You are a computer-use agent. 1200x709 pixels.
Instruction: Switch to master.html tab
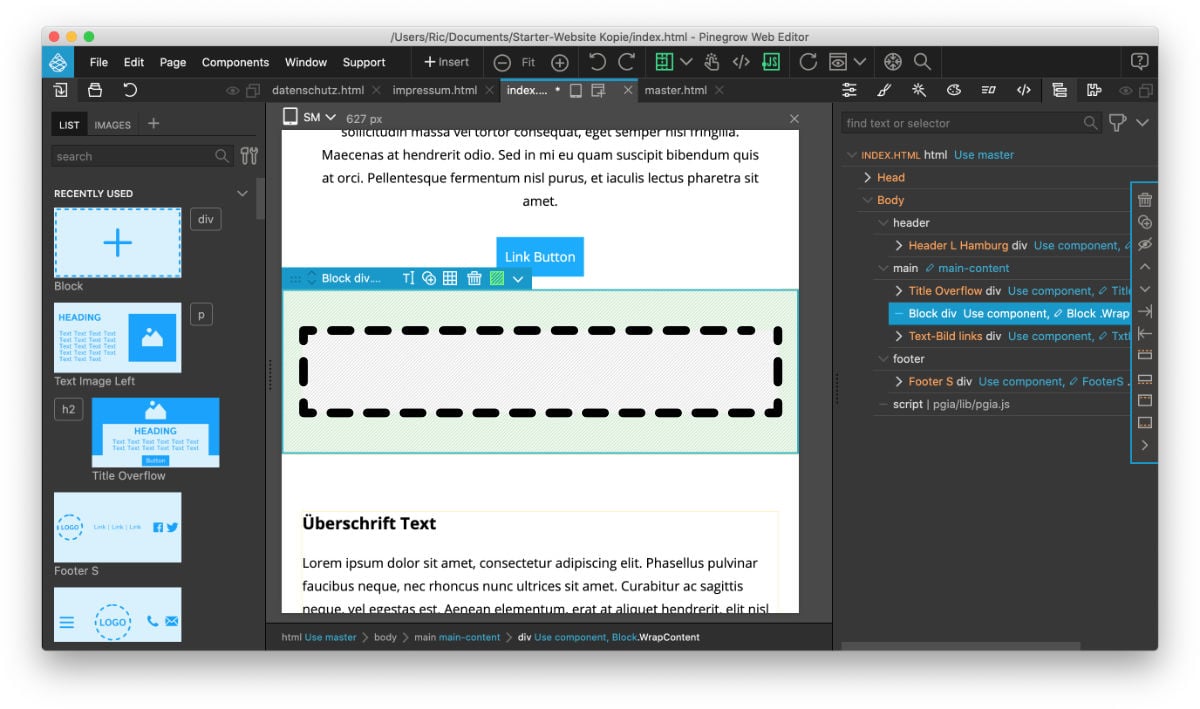point(676,90)
